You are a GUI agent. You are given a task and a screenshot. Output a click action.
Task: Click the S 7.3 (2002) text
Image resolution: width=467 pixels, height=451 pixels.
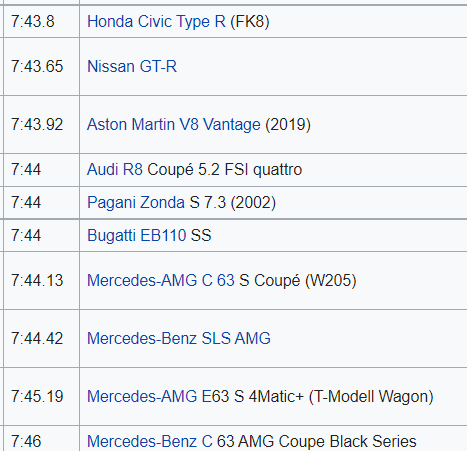(x=233, y=203)
